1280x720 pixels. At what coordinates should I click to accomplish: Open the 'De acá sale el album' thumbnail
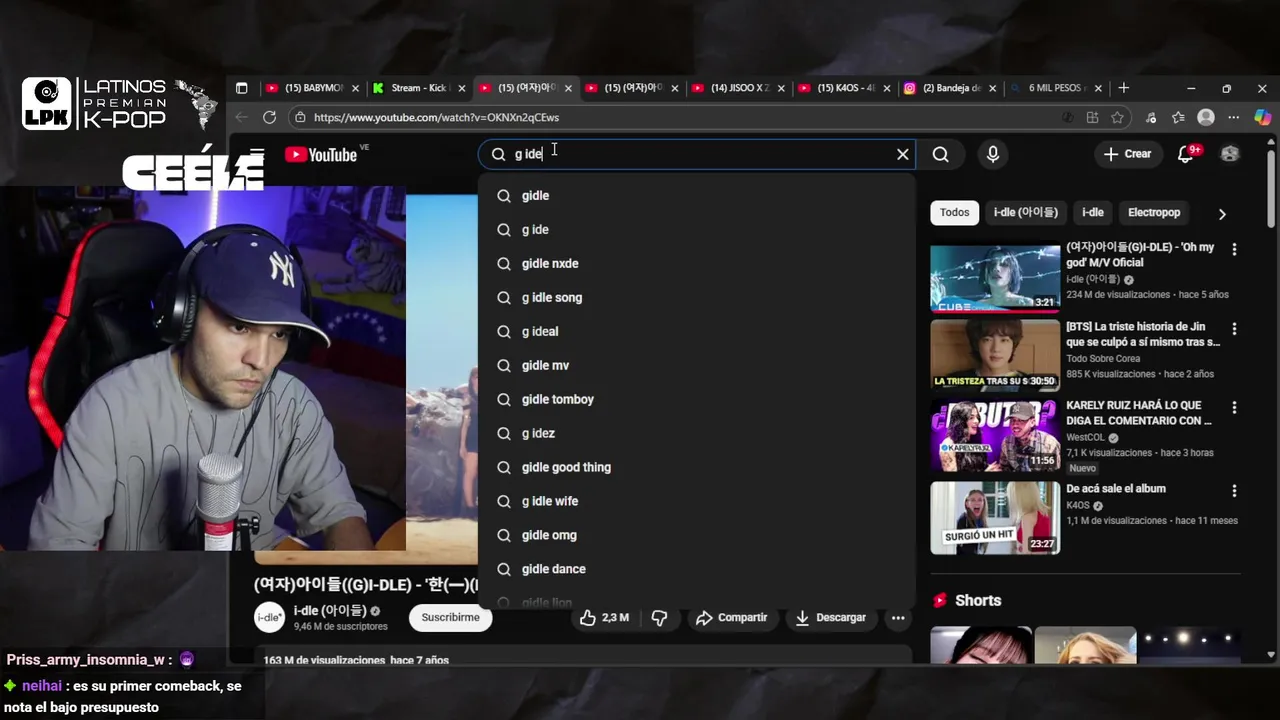(x=995, y=517)
